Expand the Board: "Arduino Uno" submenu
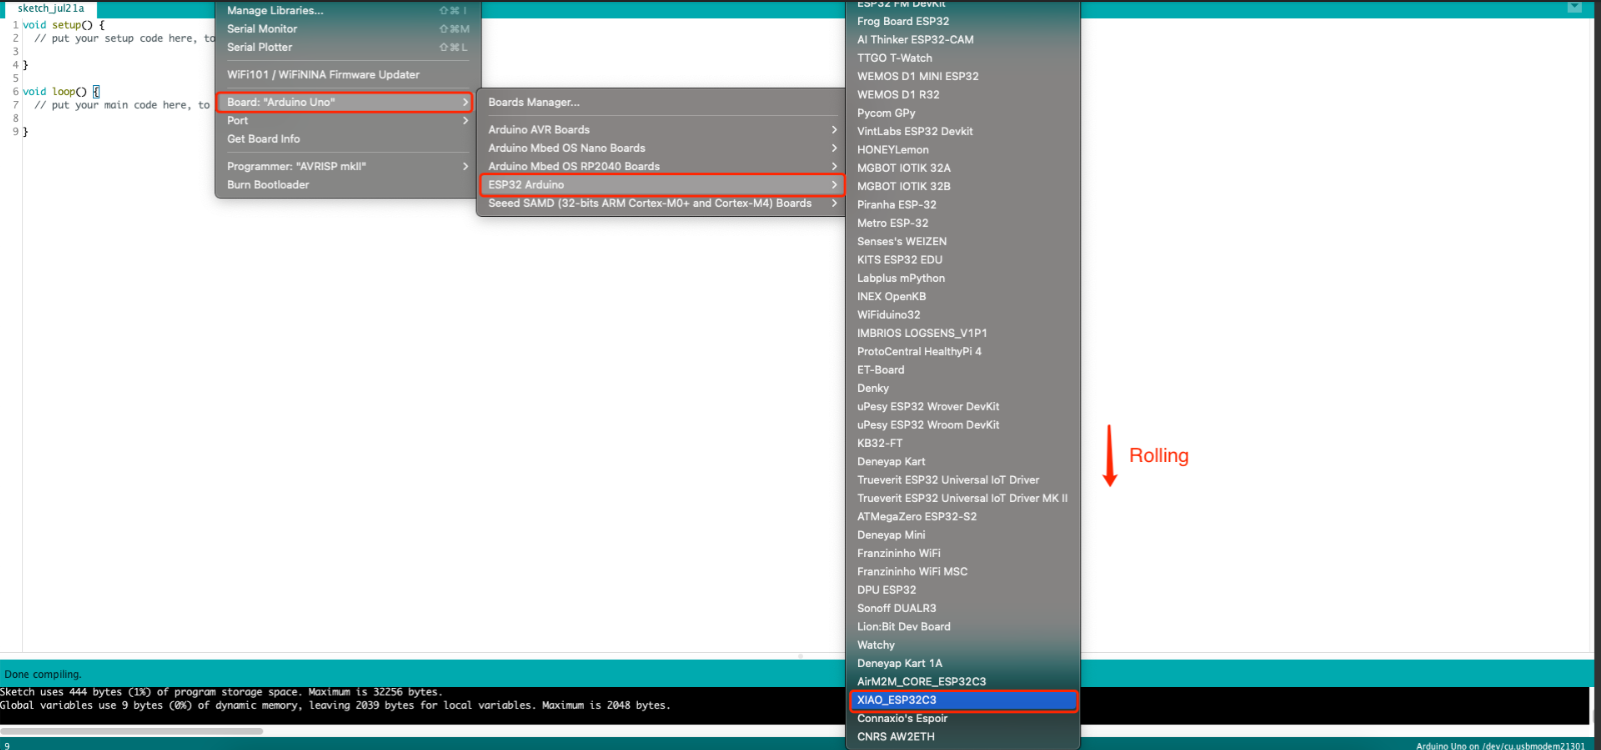The image size is (1601, 750). [344, 102]
